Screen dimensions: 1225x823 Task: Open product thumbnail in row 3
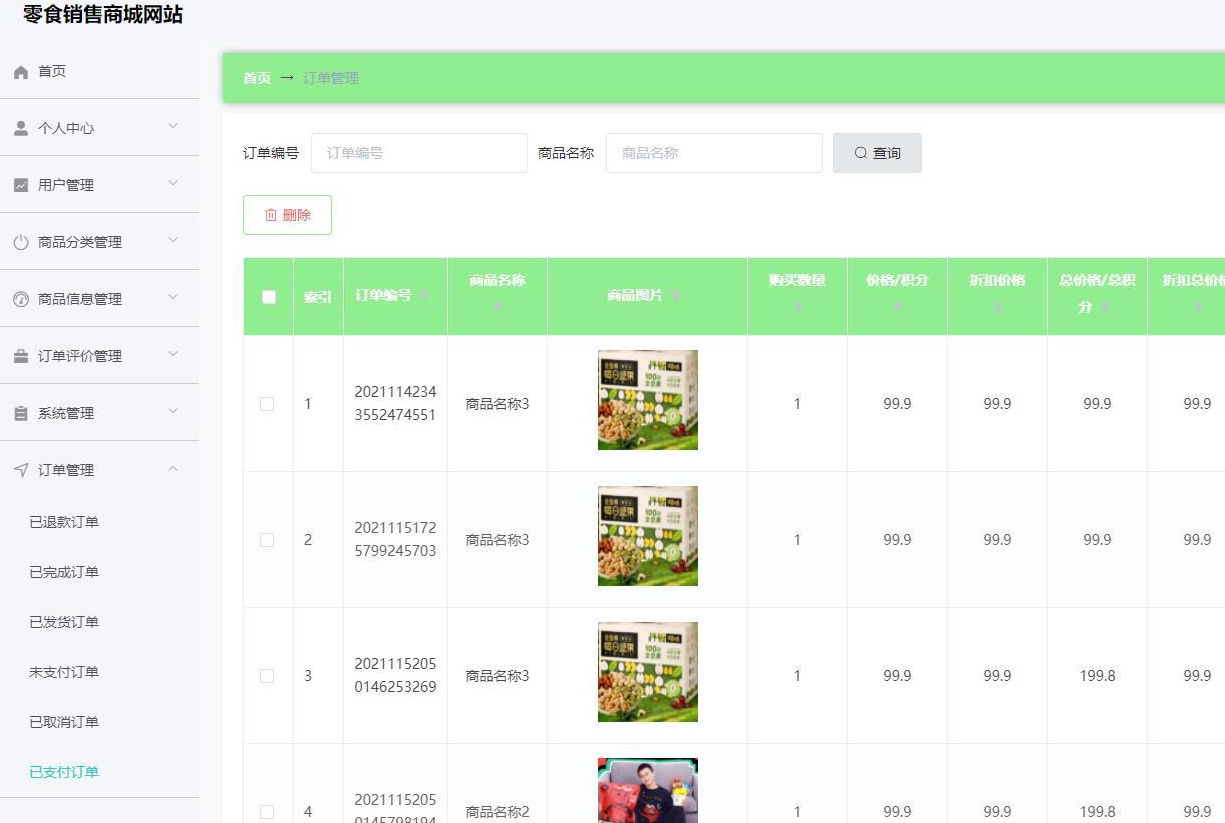(x=648, y=672)
